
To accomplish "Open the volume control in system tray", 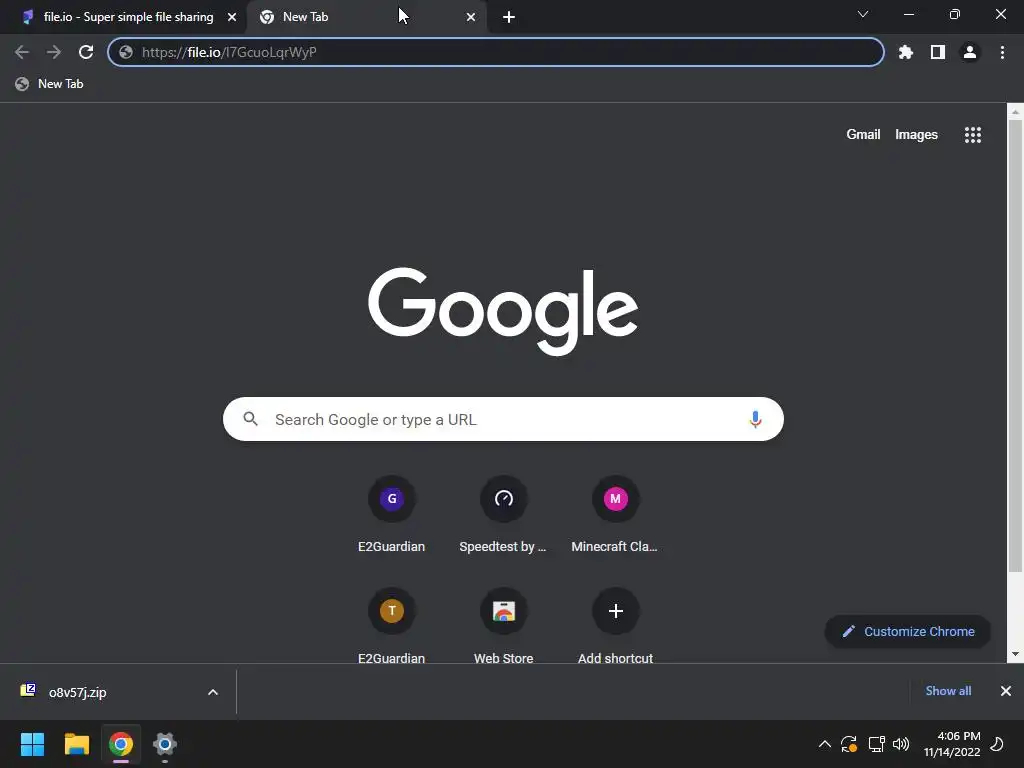I will pyautogui.click(x=901, y=744).
